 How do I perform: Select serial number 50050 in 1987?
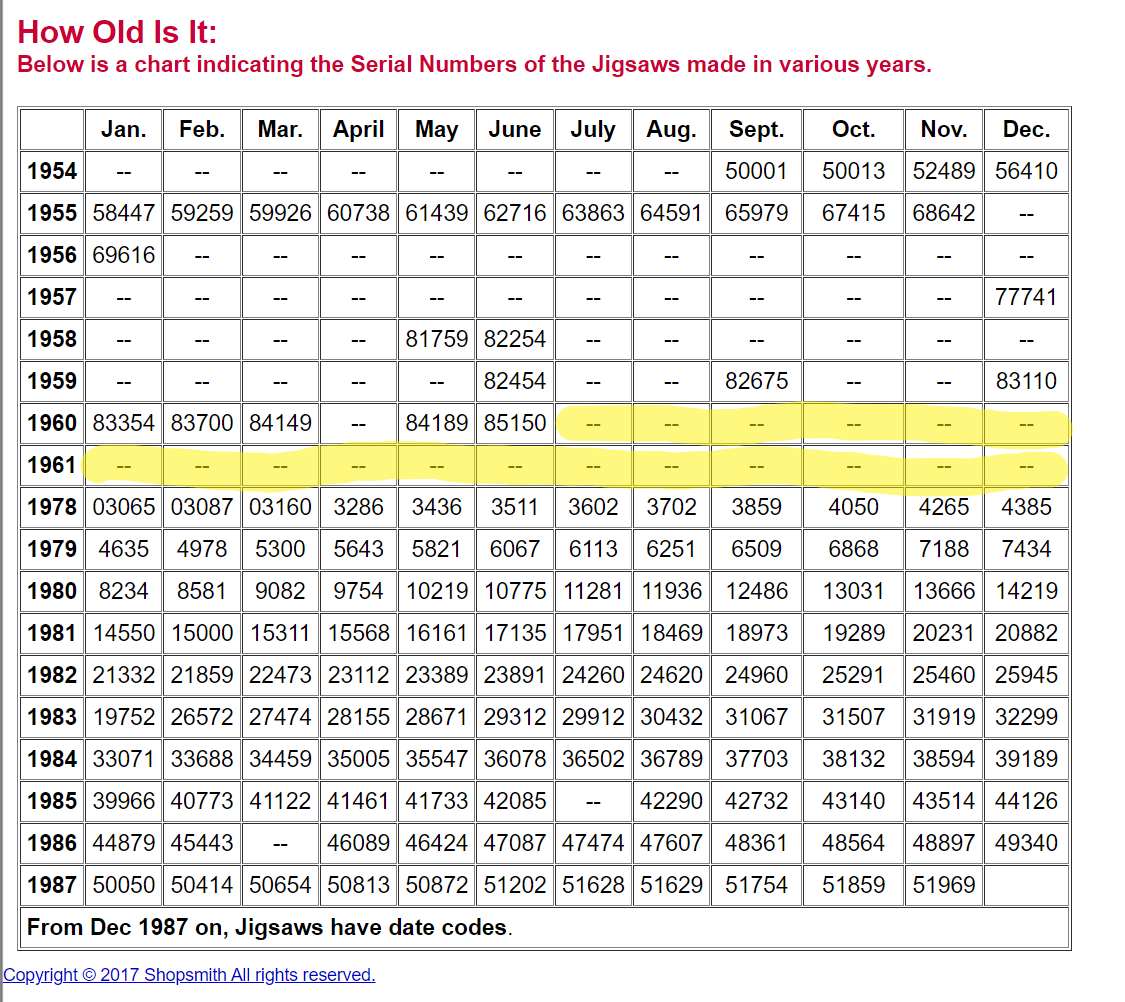(123, 885)
